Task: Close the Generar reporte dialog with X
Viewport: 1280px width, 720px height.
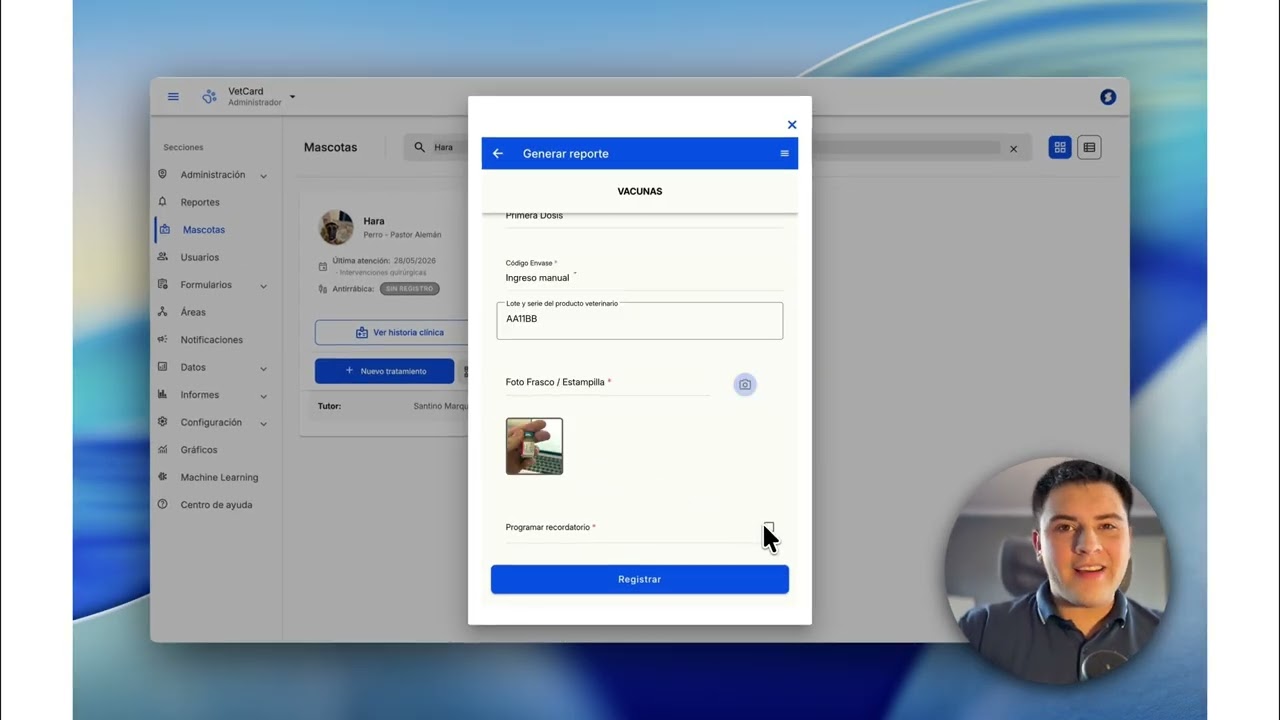Action: point(792,125)
